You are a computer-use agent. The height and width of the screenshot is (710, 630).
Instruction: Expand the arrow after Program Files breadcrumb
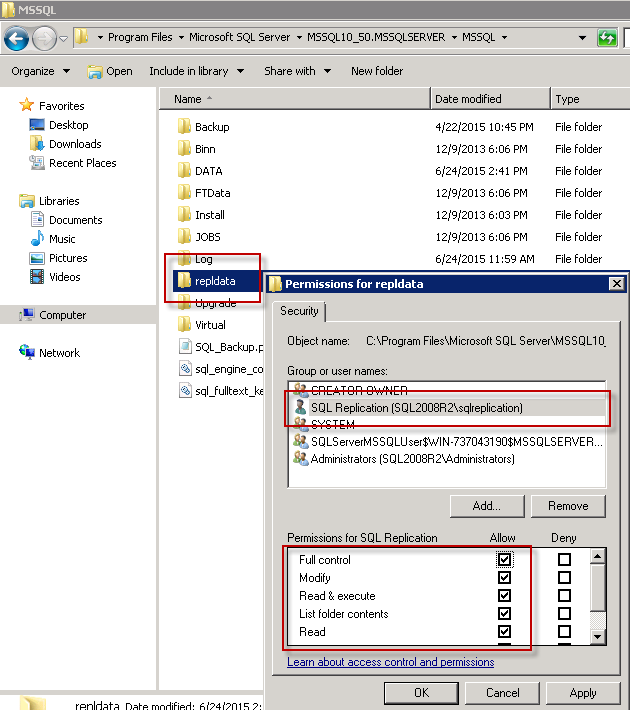pyautogui.click(x=181, y=37)
